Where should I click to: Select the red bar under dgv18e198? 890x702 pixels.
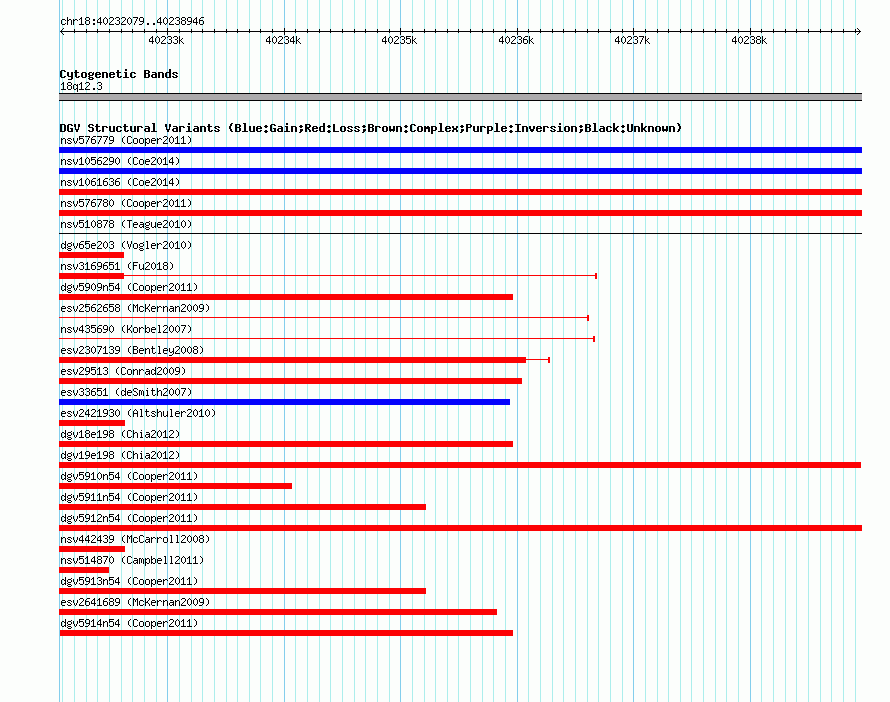tap(286, 444)
